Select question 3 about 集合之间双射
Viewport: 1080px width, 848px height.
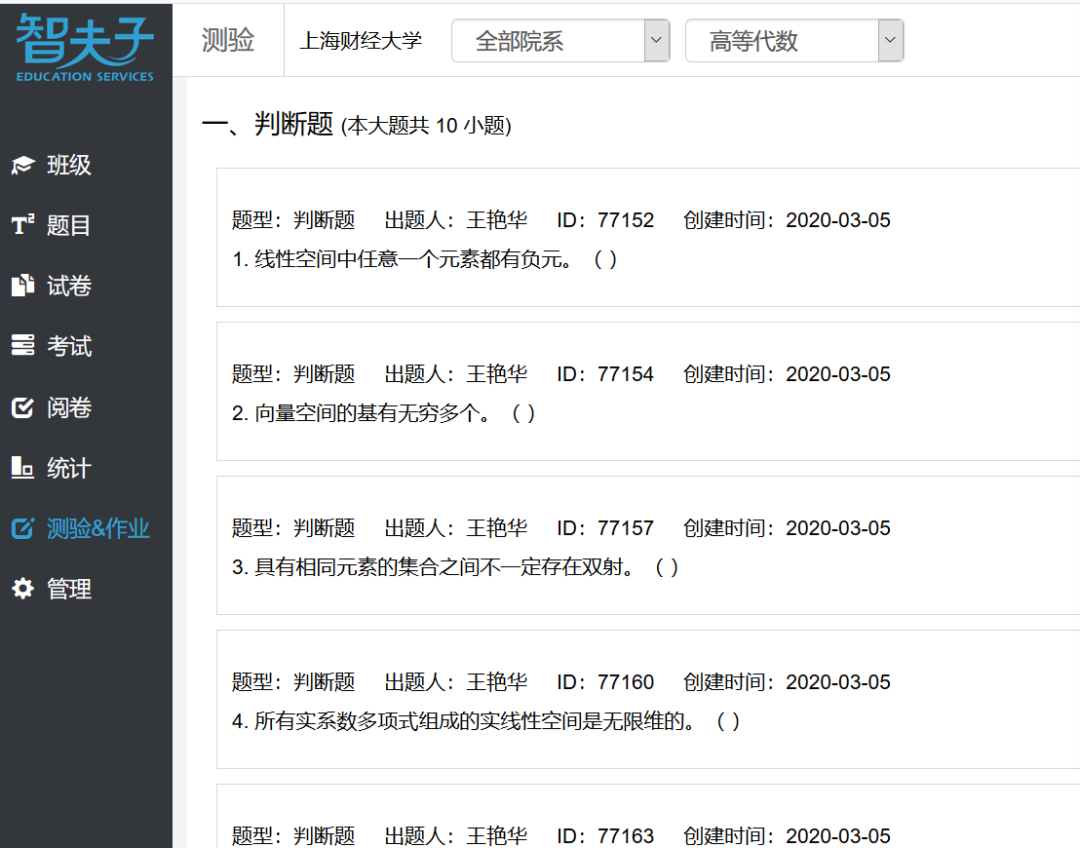(433, 567)
